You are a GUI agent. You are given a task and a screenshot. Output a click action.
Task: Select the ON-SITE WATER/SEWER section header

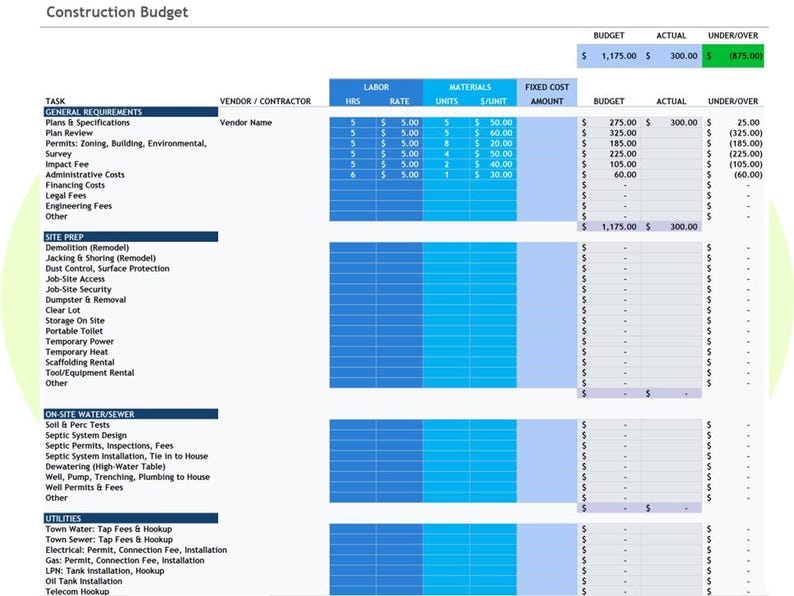(131, 414)
